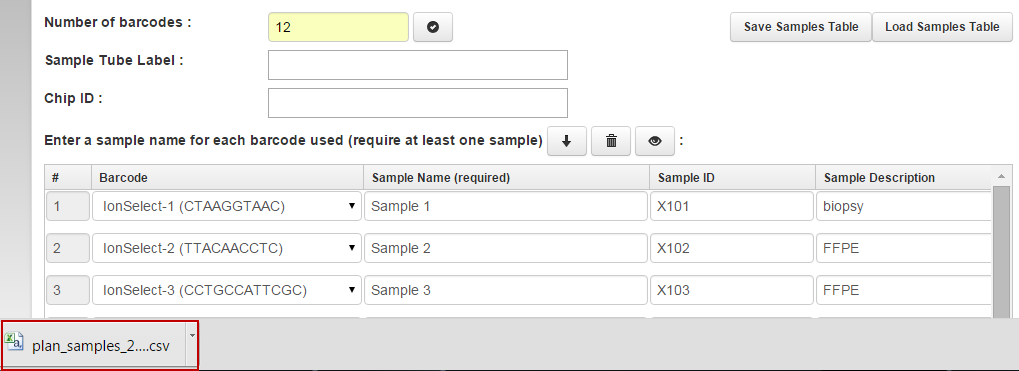Toggle the eye icon column visibility button
Screen dimensions: 1019x371
pyautogui.click(x=654, y=141)
